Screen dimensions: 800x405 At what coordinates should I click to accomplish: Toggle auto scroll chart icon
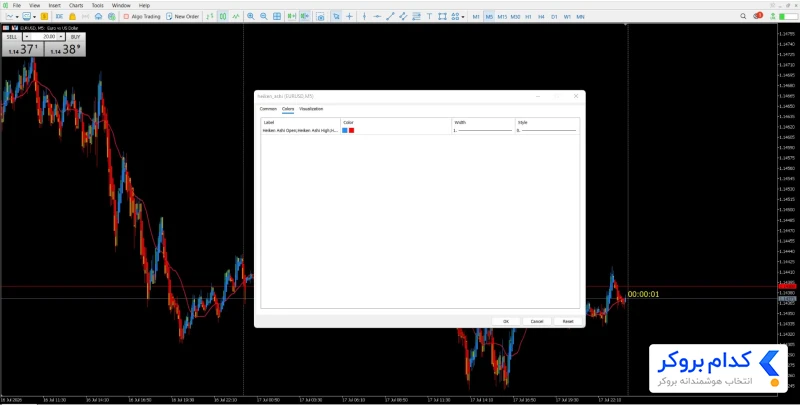coord(292,16)
